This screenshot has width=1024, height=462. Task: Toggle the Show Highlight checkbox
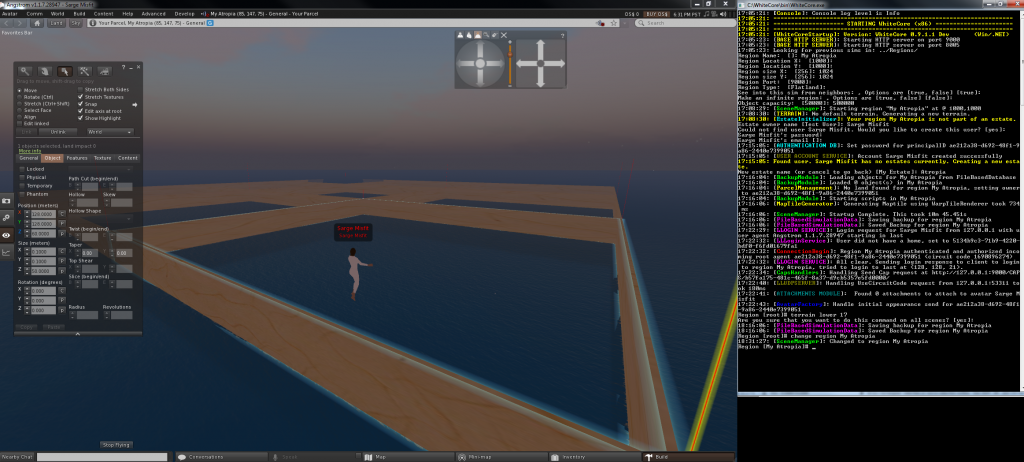pos(80,118)
